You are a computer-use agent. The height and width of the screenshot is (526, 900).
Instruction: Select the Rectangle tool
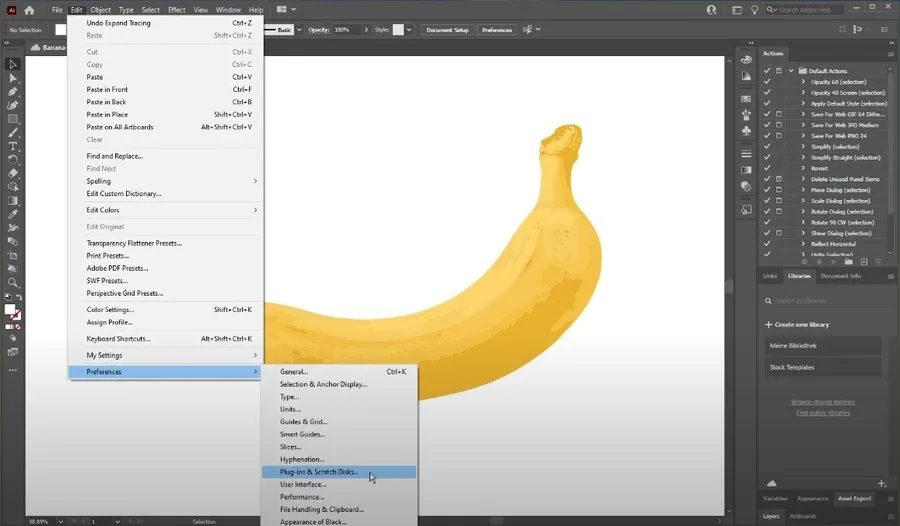click(13, 119)
